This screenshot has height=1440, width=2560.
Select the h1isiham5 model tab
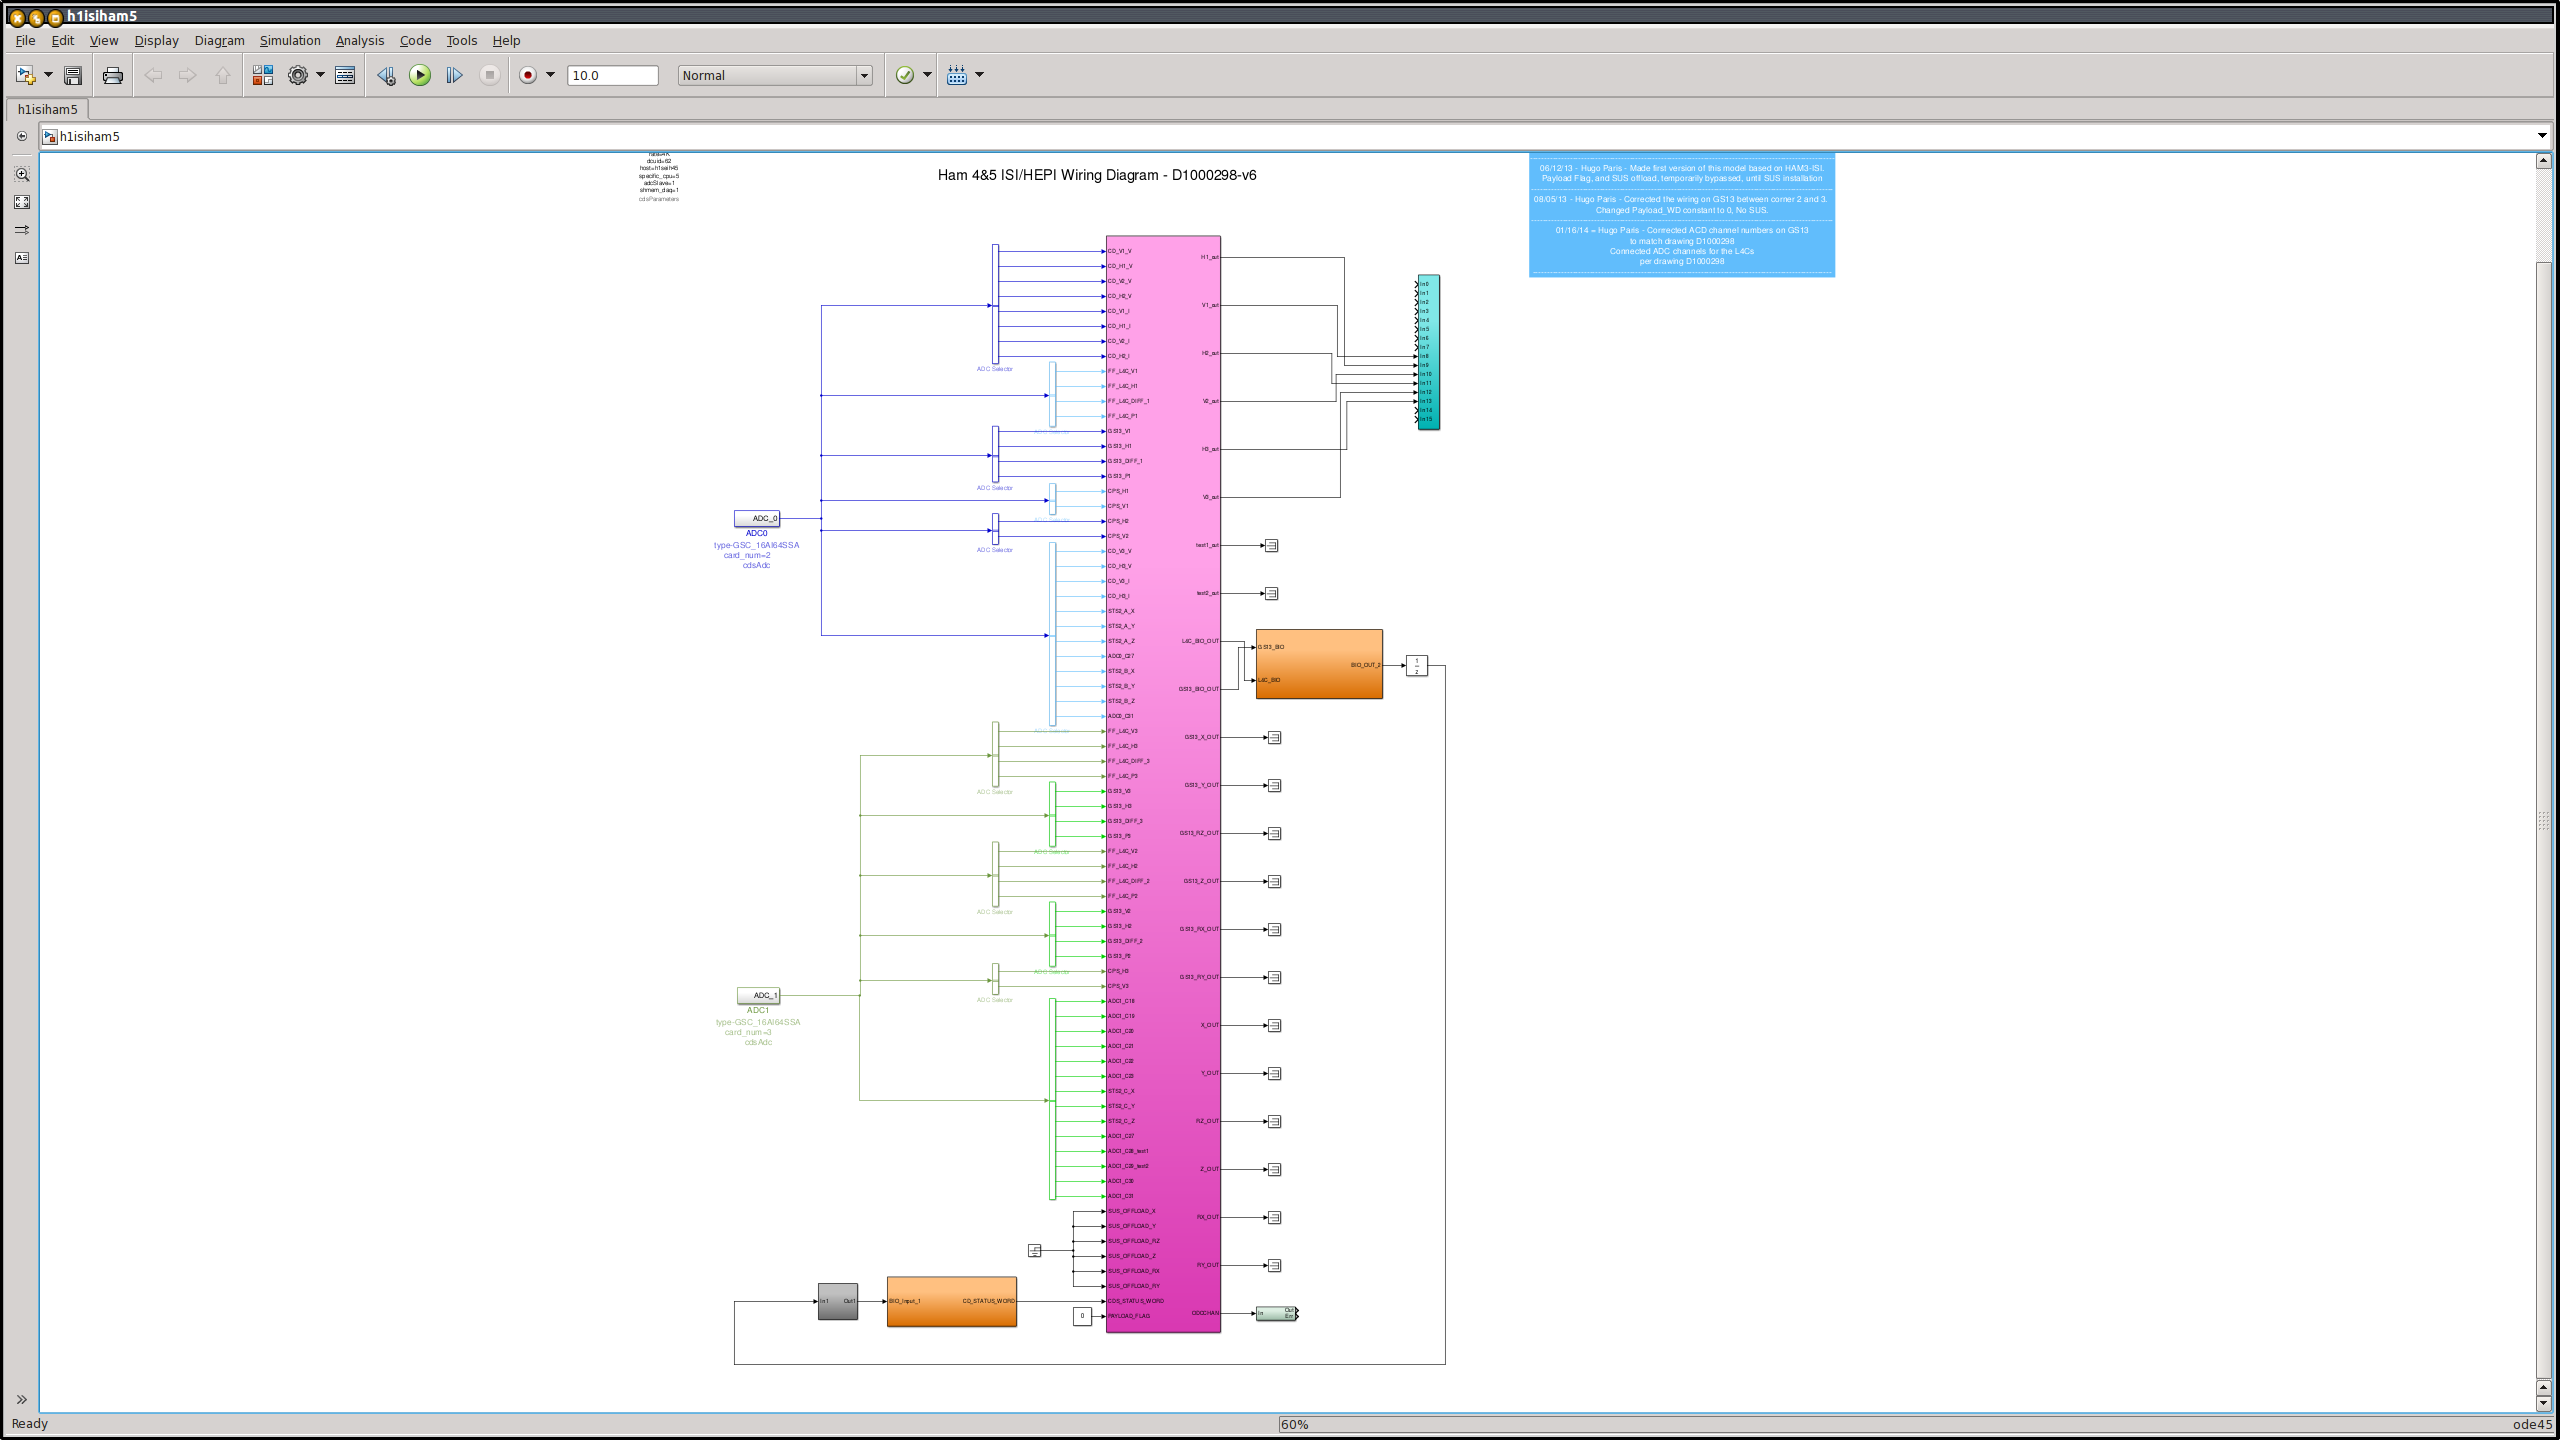[x=47, y=109]
